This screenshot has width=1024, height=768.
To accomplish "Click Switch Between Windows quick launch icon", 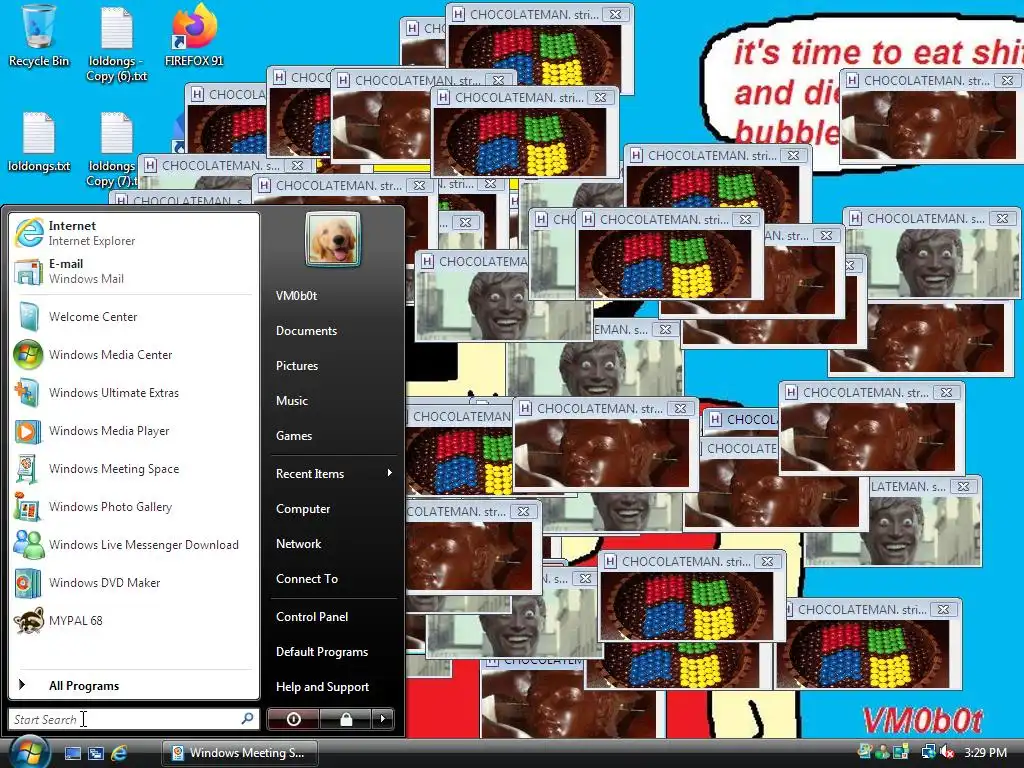I will pos(96,753).
